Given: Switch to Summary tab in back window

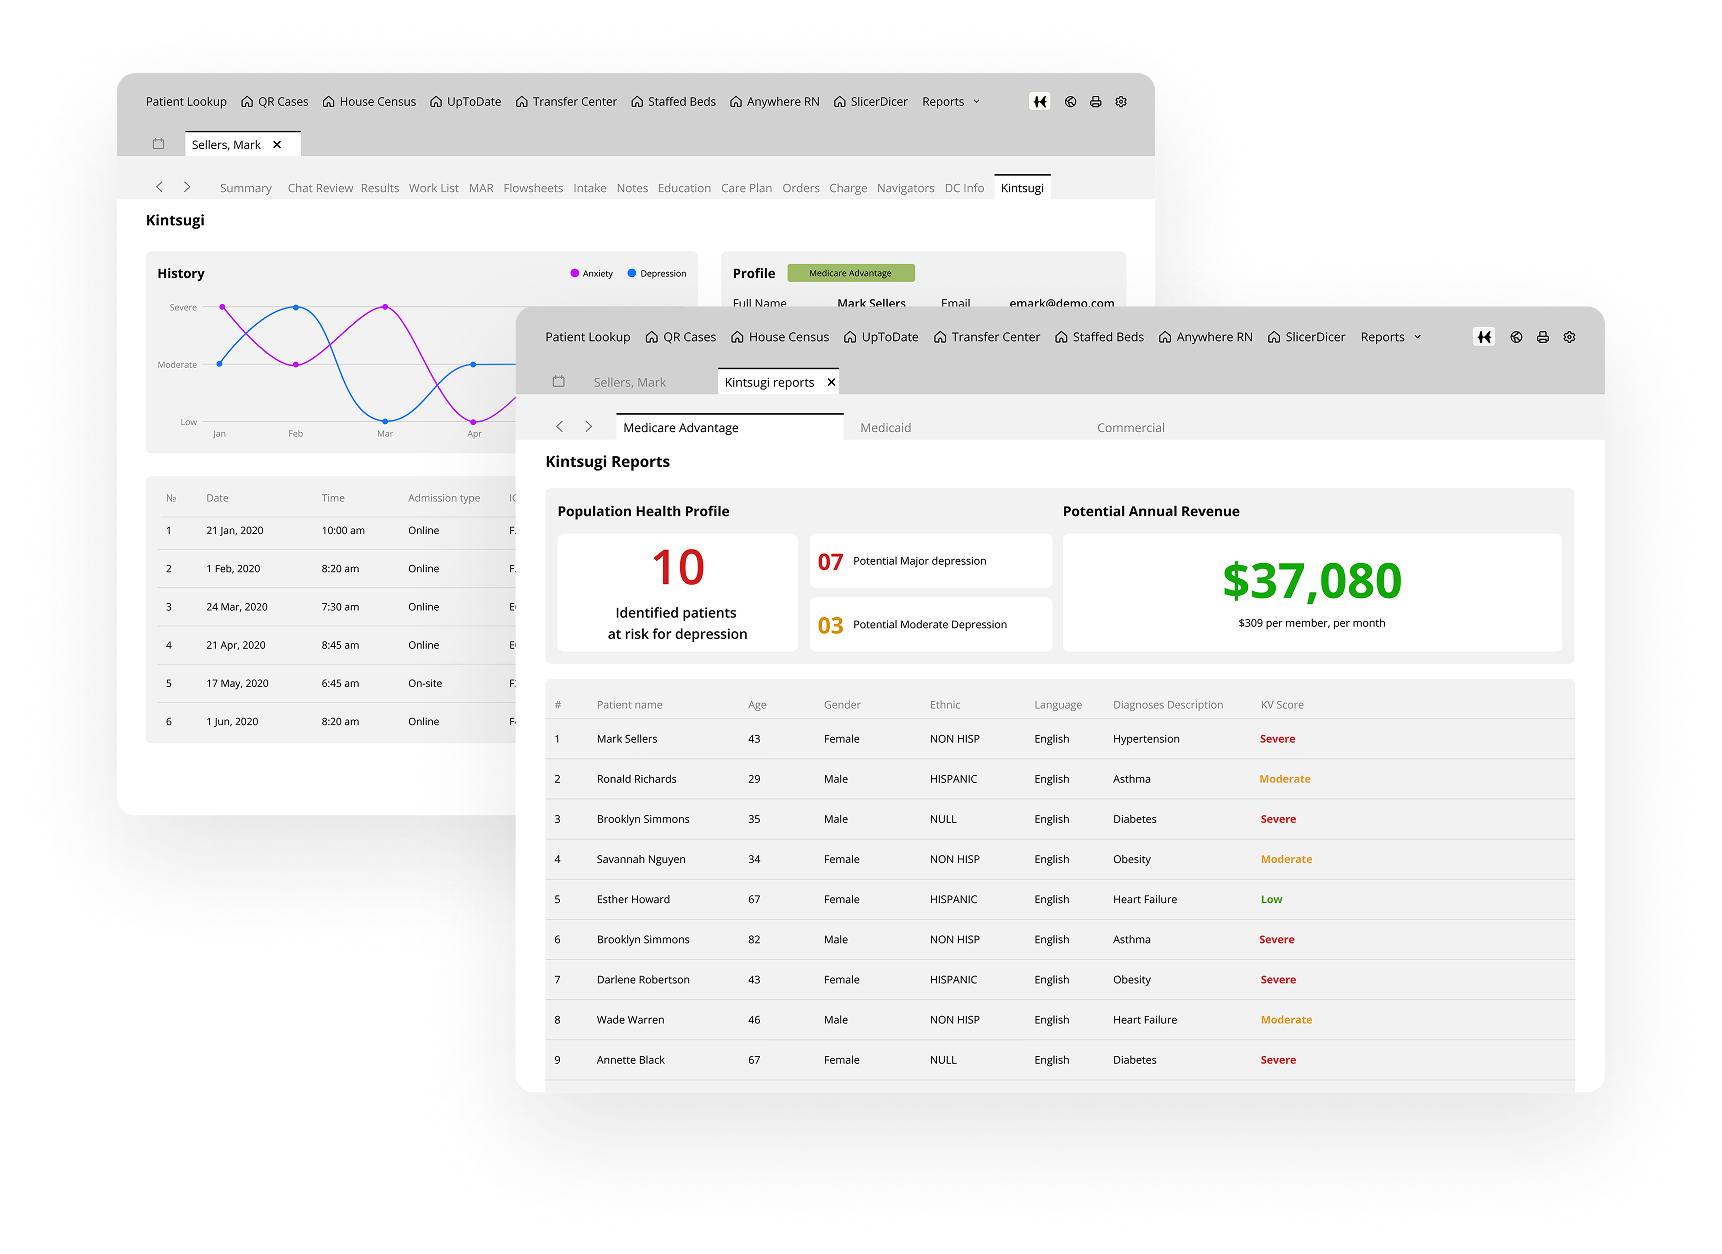Looking at the screenshot, I should point(246,188).
